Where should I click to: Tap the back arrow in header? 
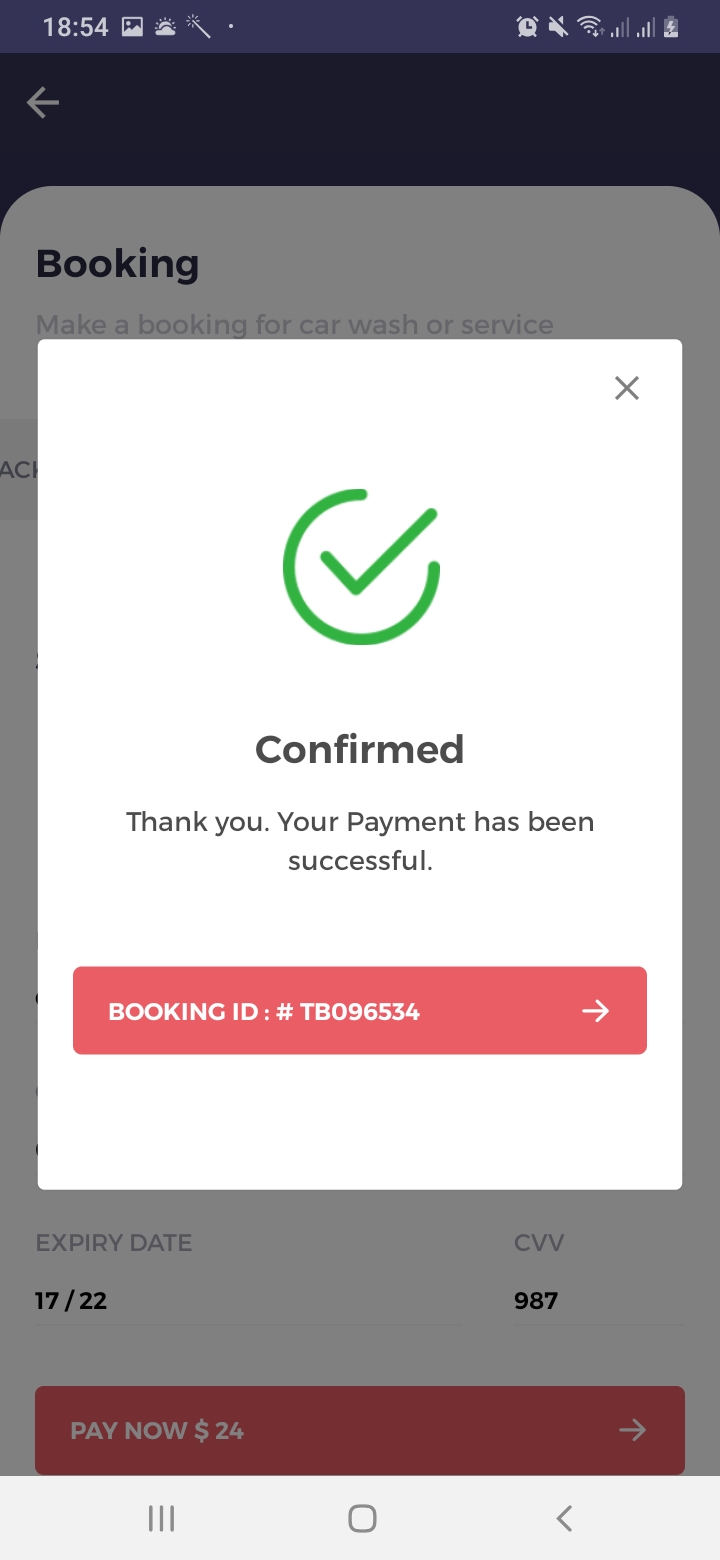[43, 102]
